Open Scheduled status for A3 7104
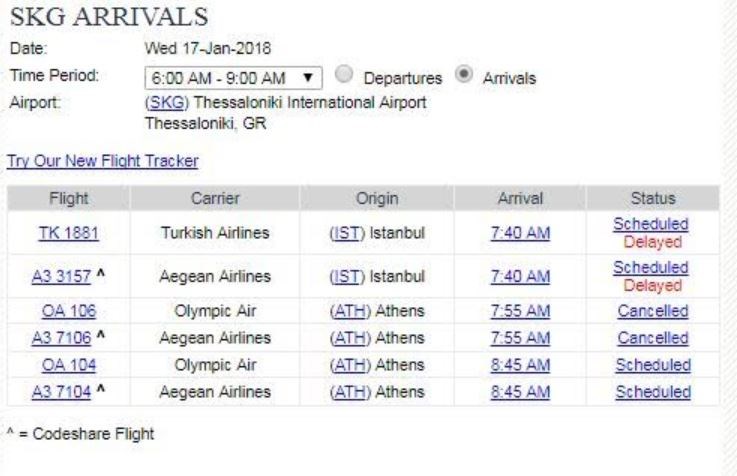Screen dimensions: 737x476 (652, 391)
